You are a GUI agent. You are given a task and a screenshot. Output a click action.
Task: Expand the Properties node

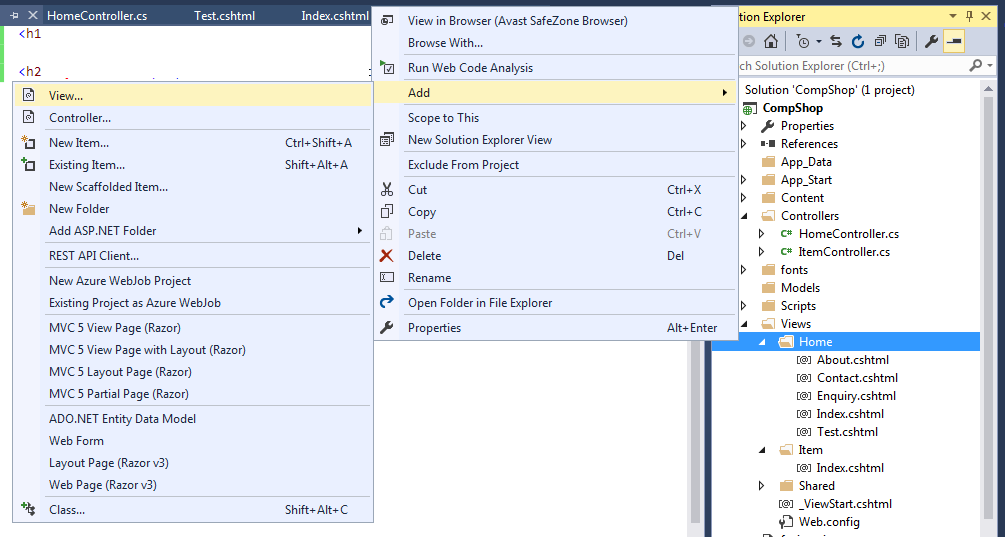744,126
